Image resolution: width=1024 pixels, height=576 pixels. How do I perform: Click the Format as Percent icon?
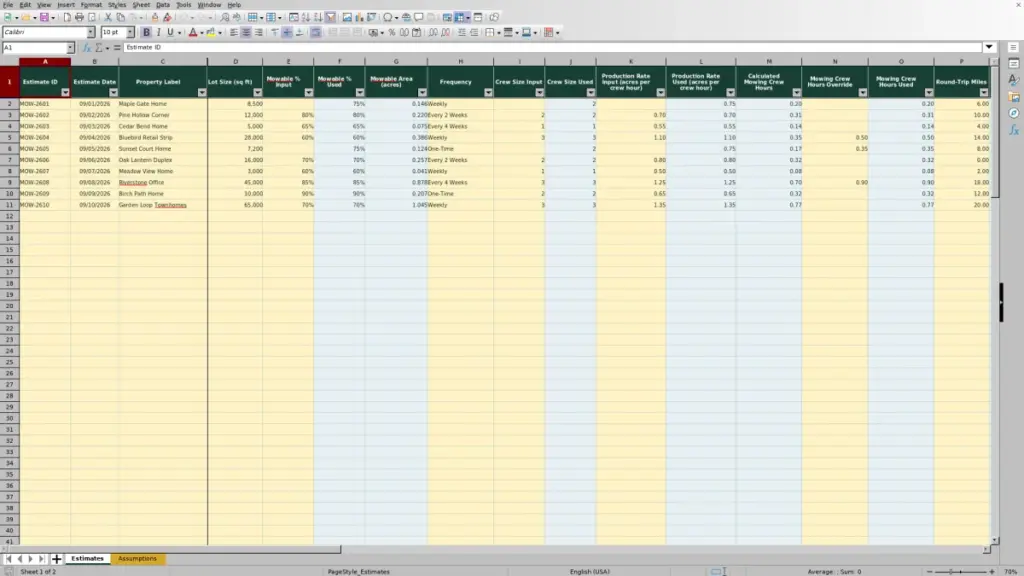(x=392, y=32)
